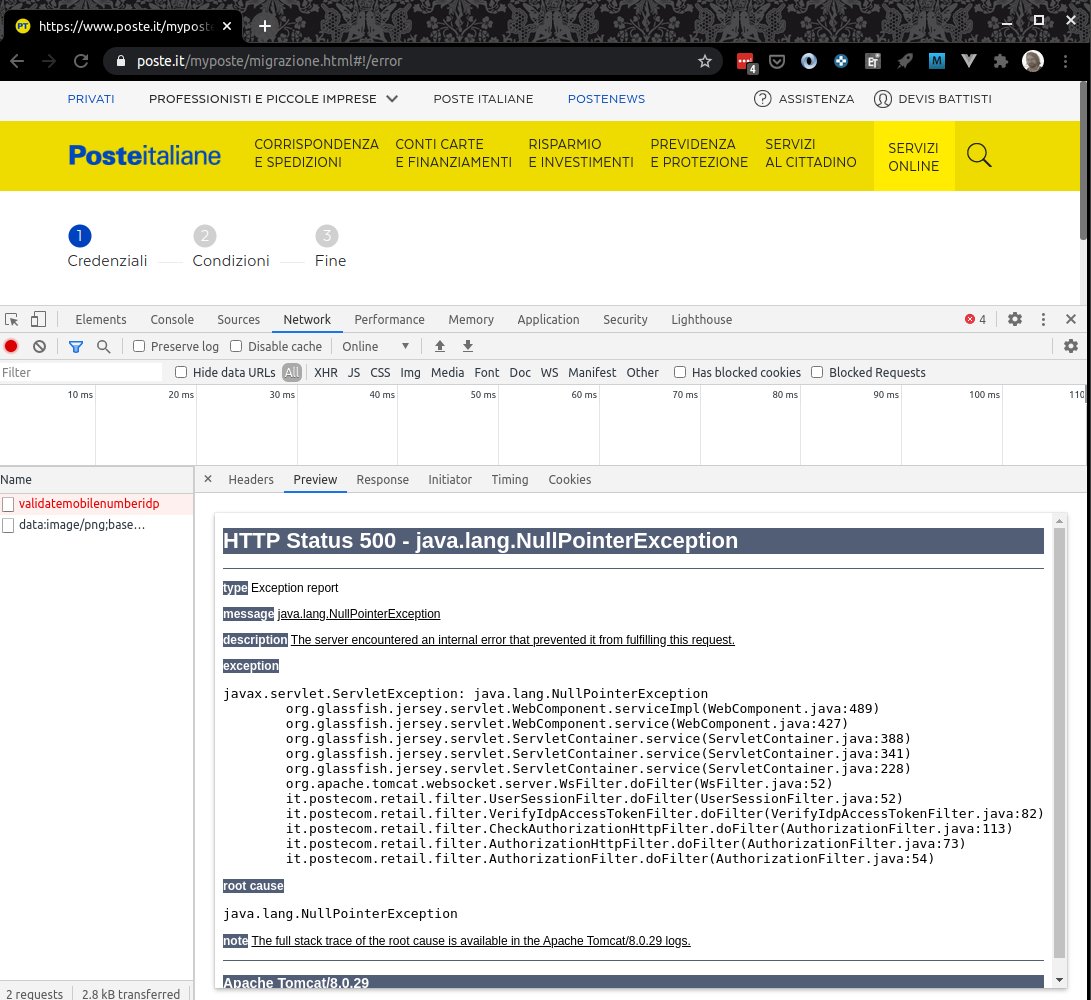Open the Headers tab of the request
This screenshot has height=1000, width=1091.
pyautogui.click(x=251, y=479)
